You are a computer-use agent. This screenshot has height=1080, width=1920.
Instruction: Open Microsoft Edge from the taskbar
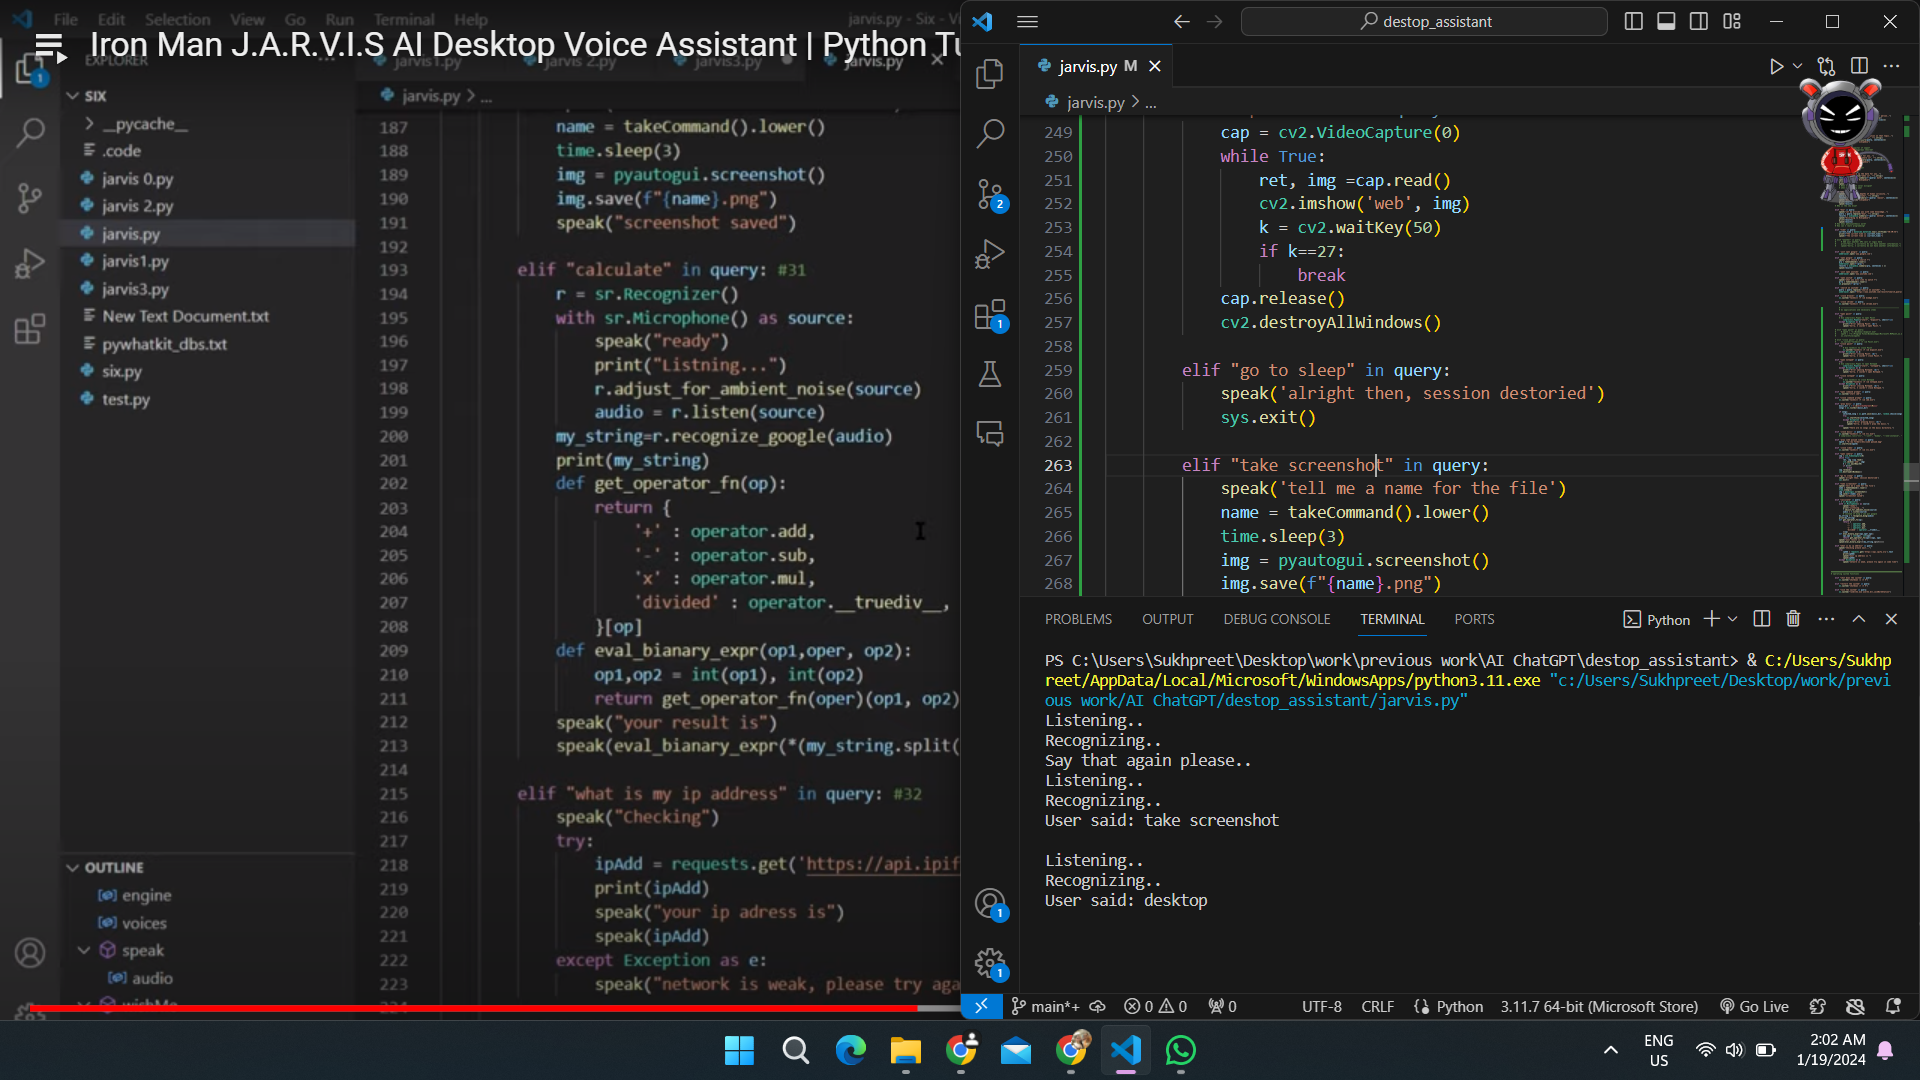[850, 1050]
